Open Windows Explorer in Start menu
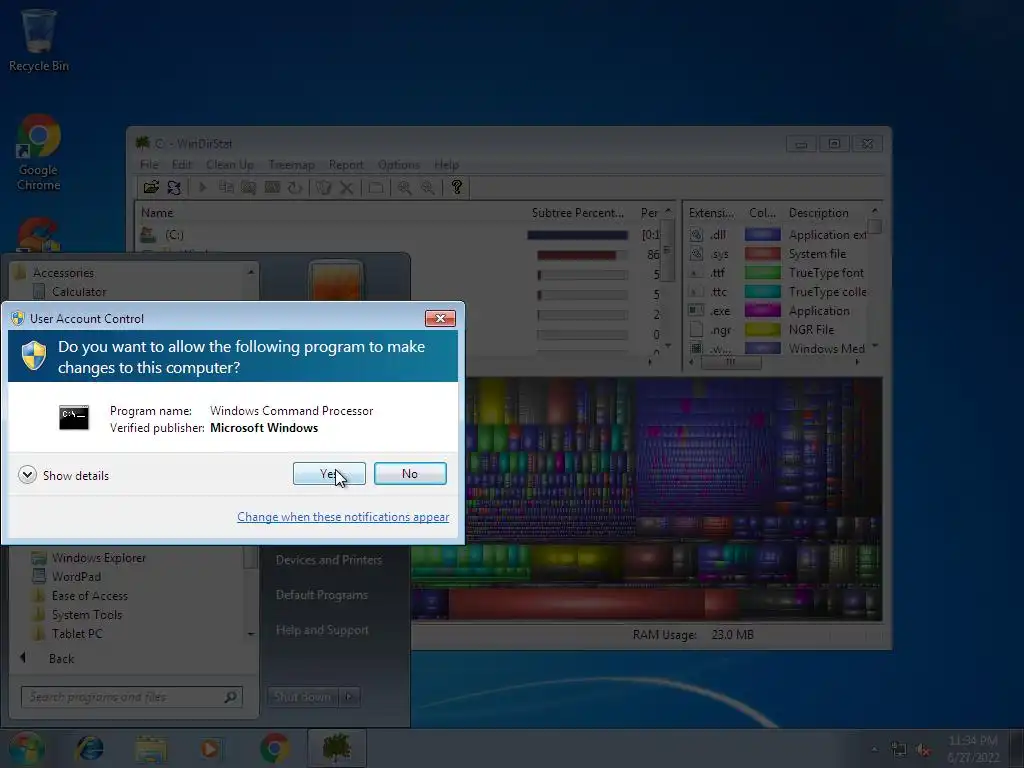 pyautogui.click(x=98, y=558)
